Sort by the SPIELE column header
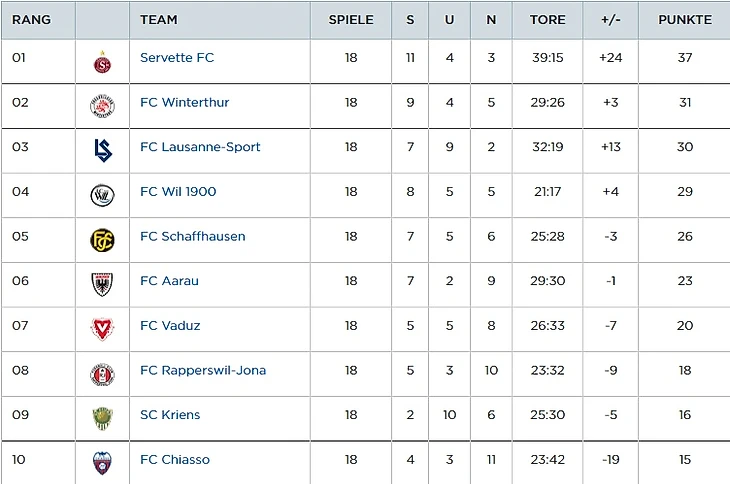The height and width of the screenshot is (484, 730). click(351, 20)
